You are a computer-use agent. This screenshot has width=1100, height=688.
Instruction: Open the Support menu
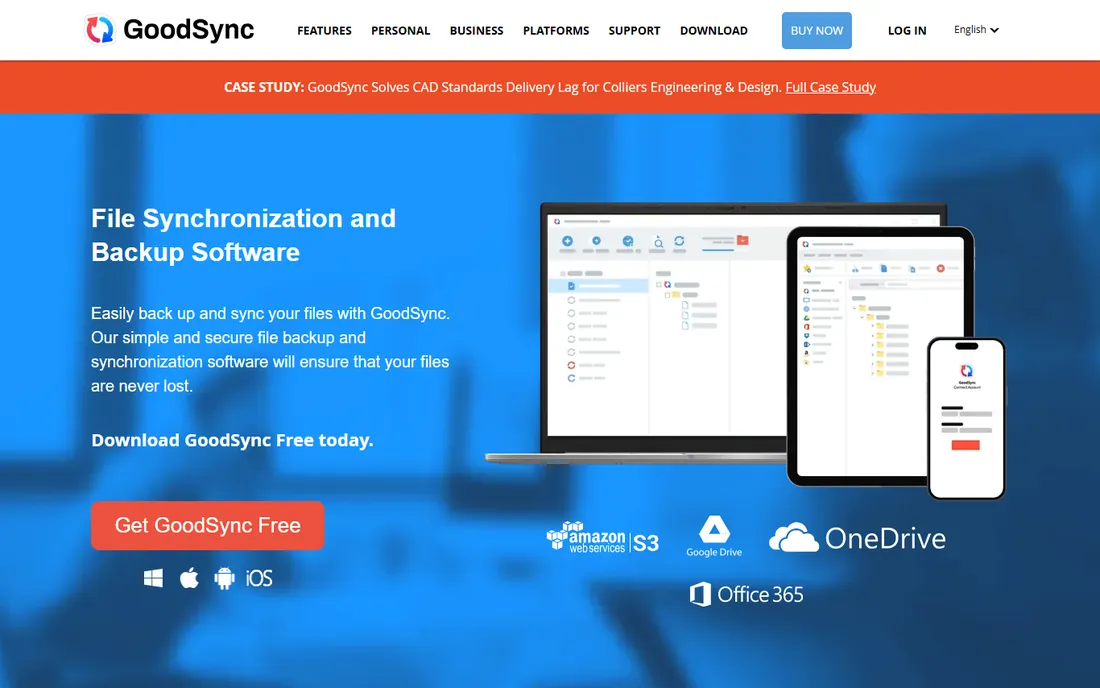[x=634, y=31]
